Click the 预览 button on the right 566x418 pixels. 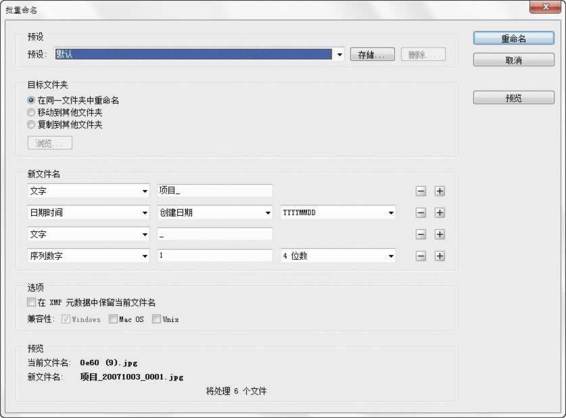coord(514,97)
